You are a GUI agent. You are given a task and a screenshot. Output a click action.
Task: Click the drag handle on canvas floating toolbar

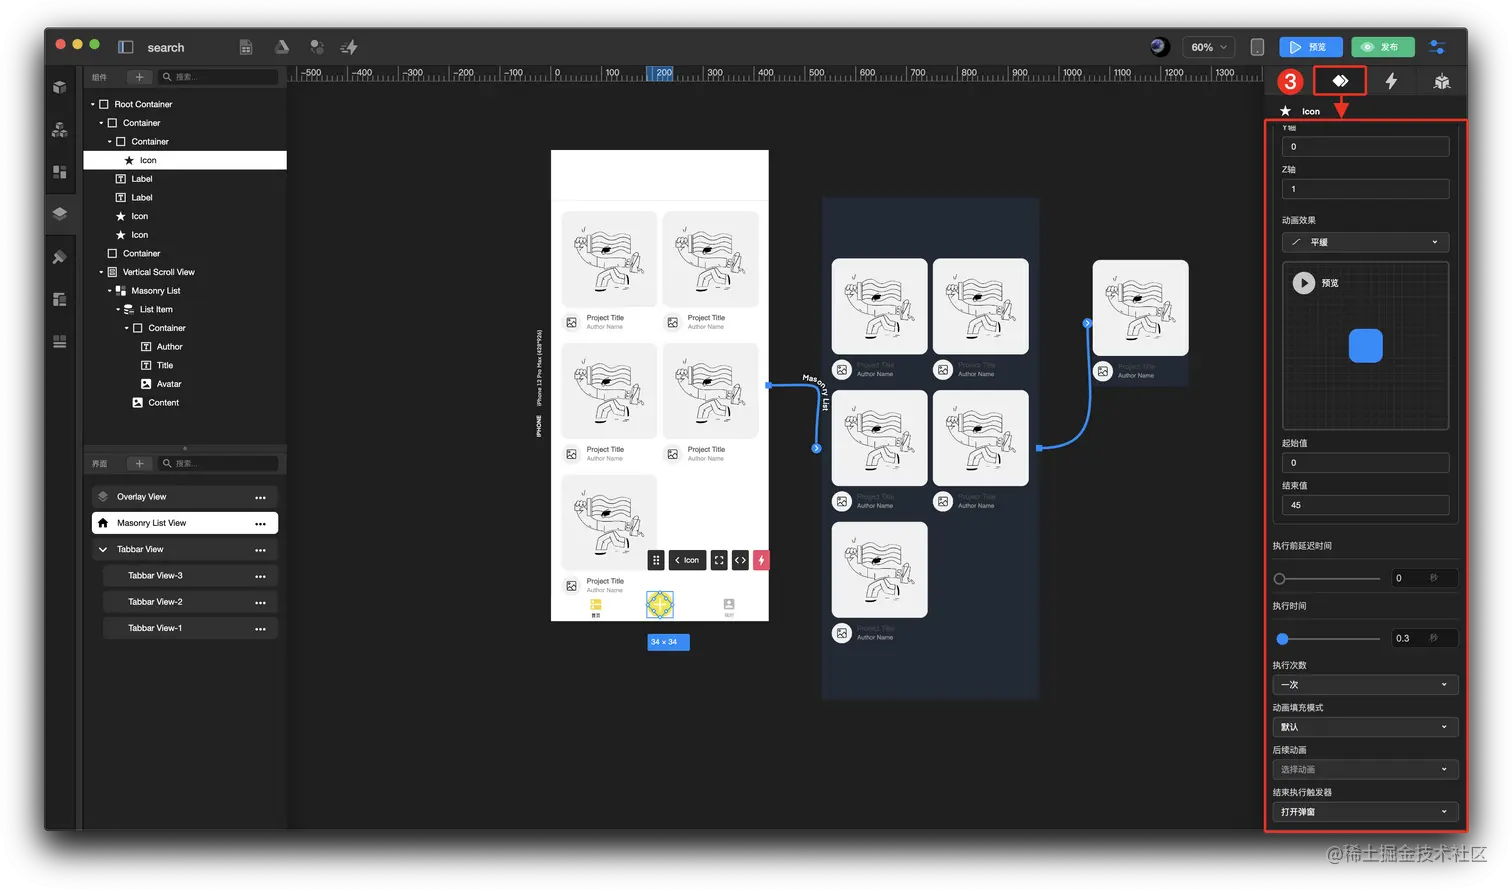[656, 560]
